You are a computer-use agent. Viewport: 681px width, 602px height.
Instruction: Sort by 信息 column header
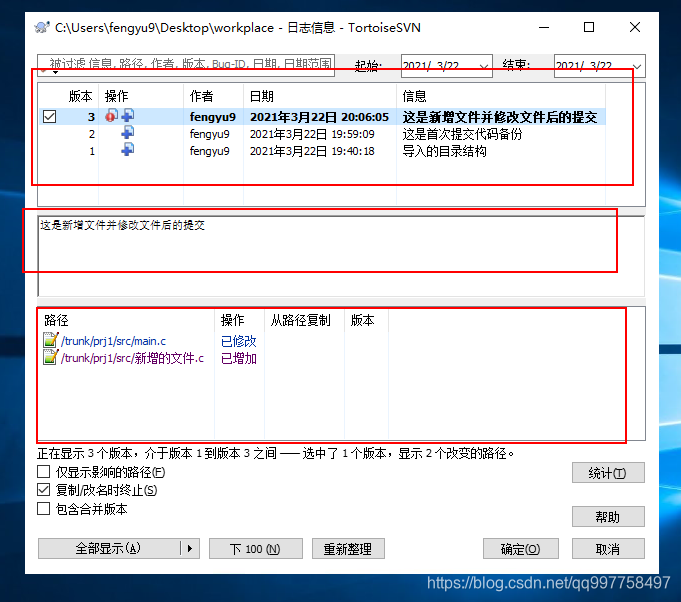(x=501, y=96)
